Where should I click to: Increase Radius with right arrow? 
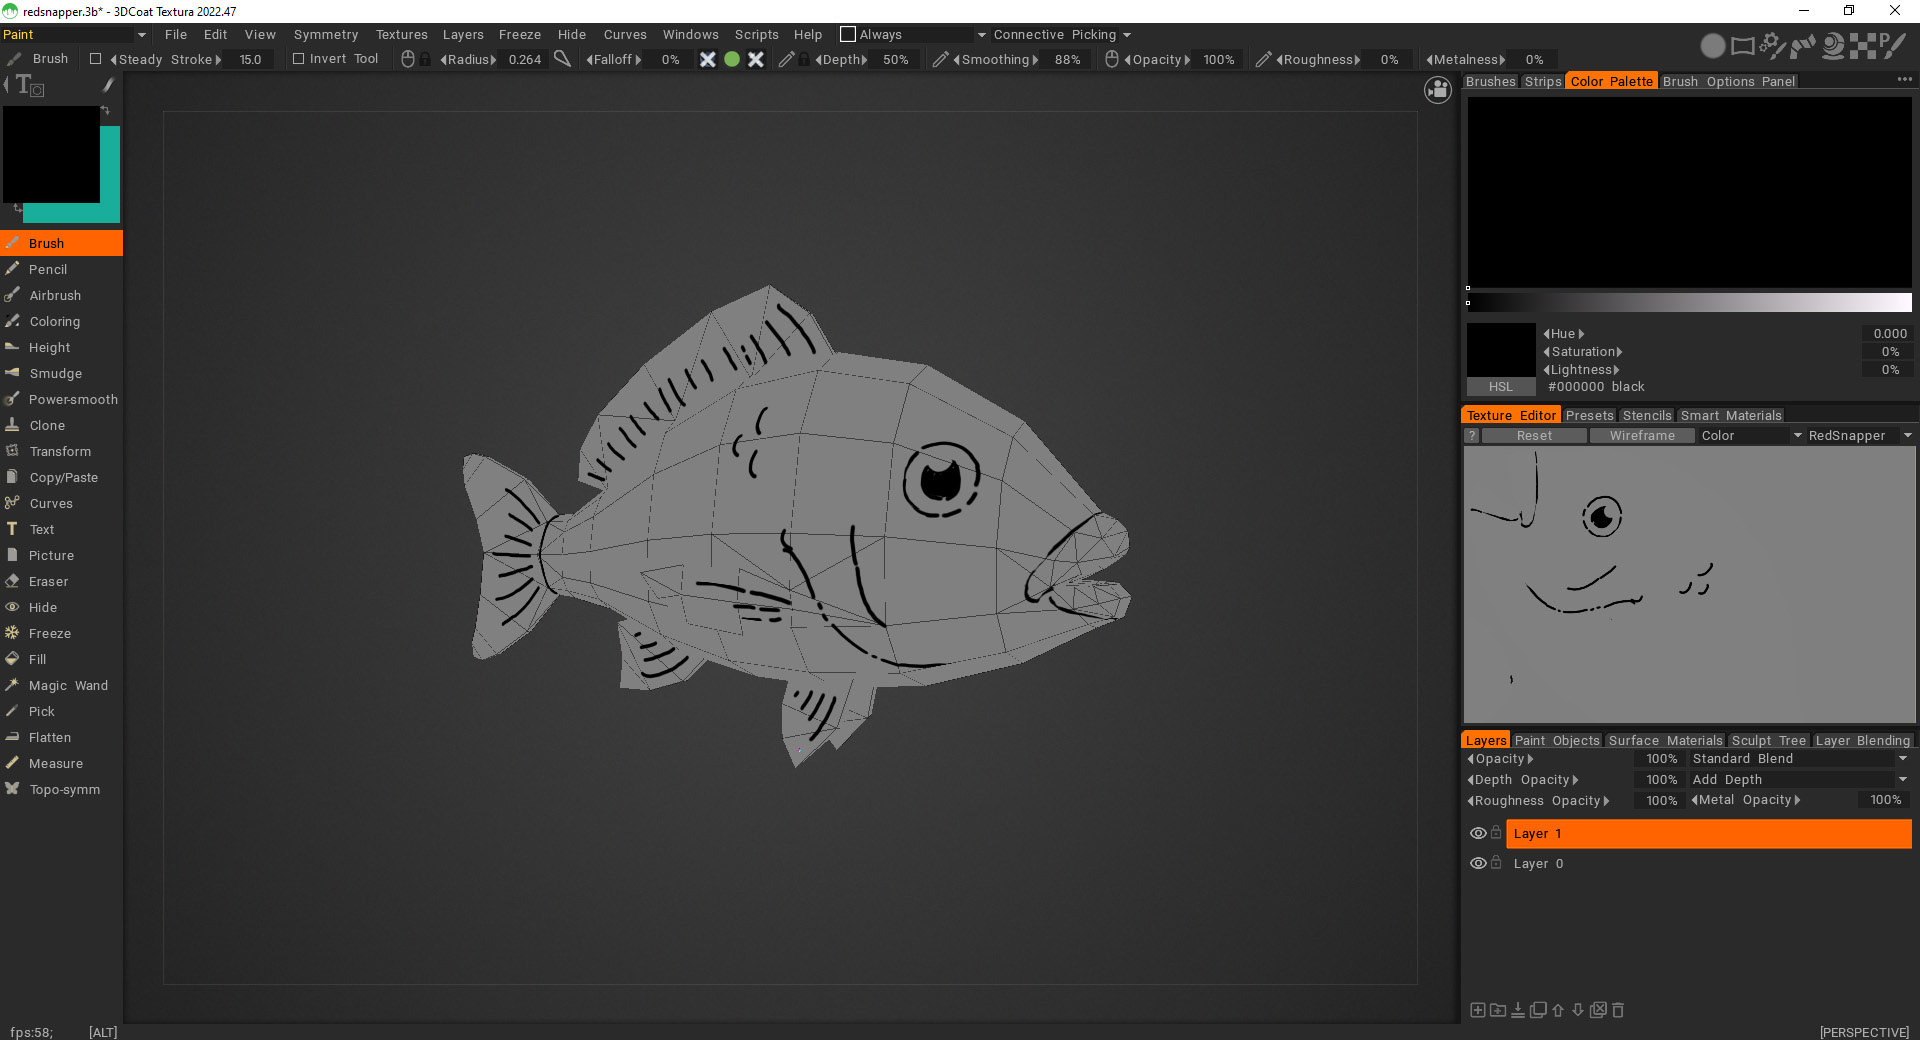[494, 60]
